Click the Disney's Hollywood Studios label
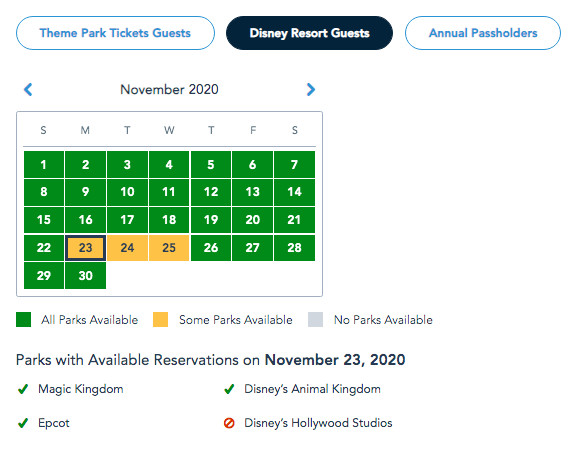 point(318,423)
